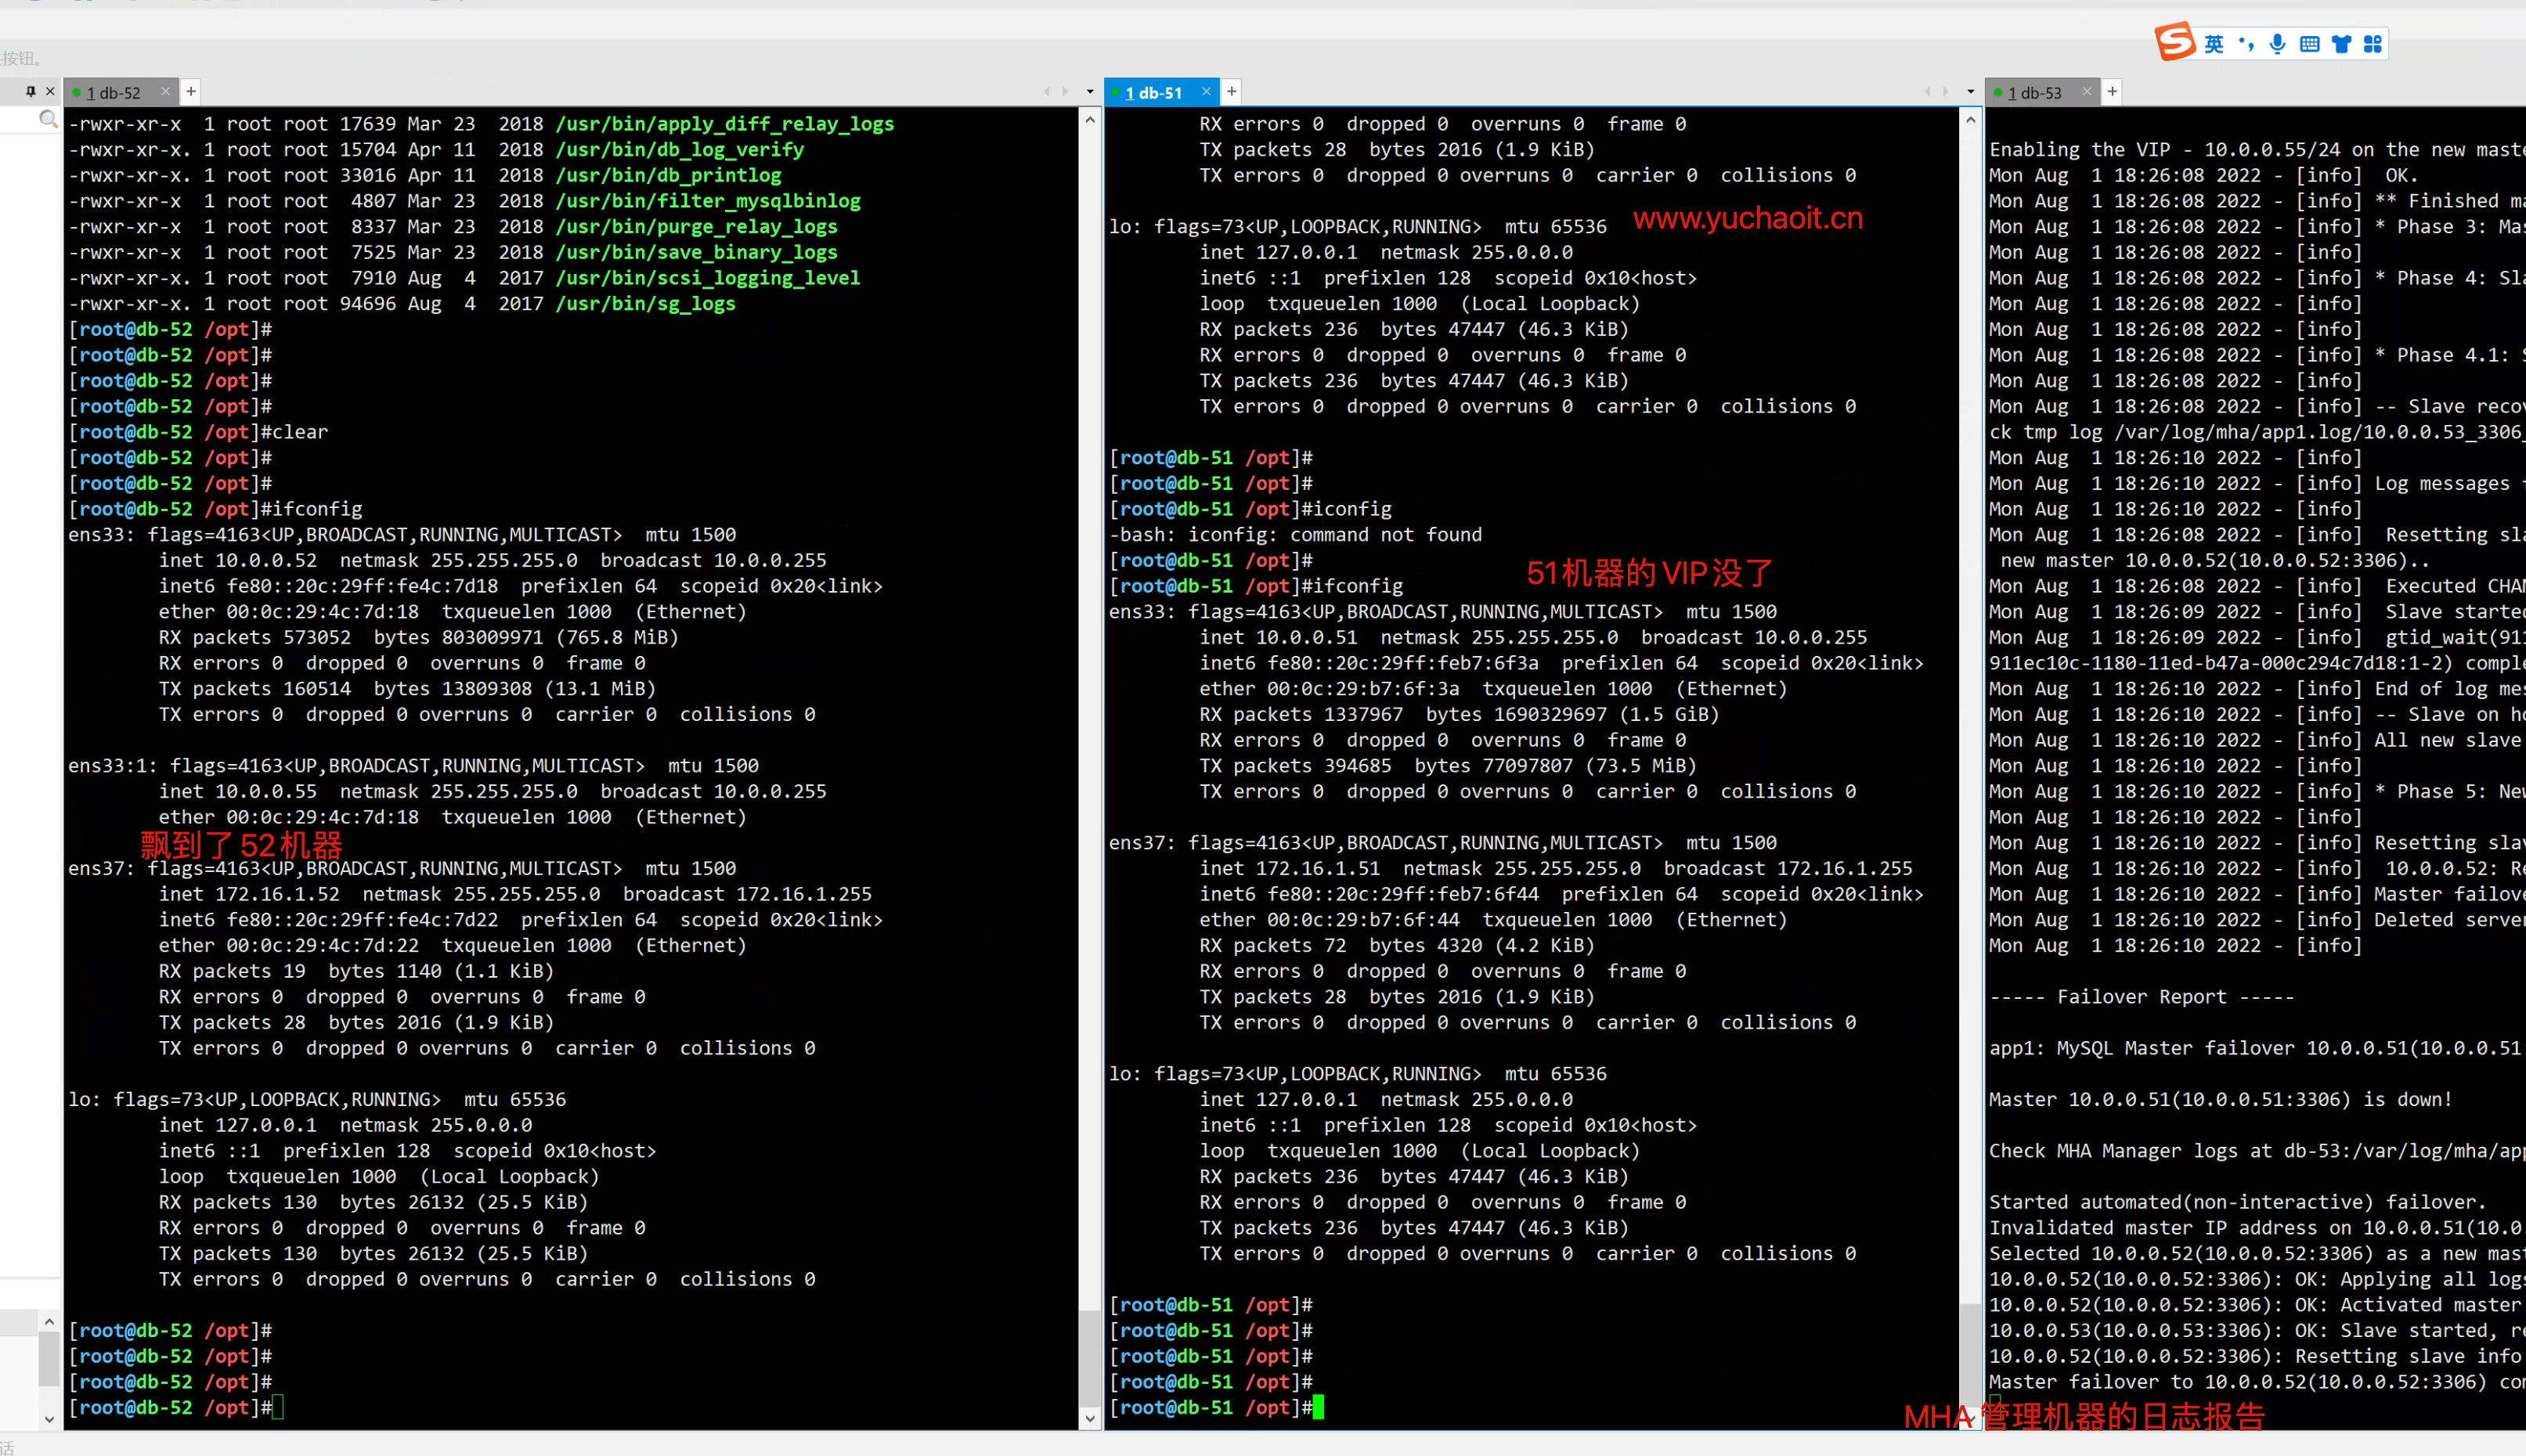Close the db-51 session tab
Image resolution: width=2526 pixels, height=1456 pixels.
(1206, 92)
